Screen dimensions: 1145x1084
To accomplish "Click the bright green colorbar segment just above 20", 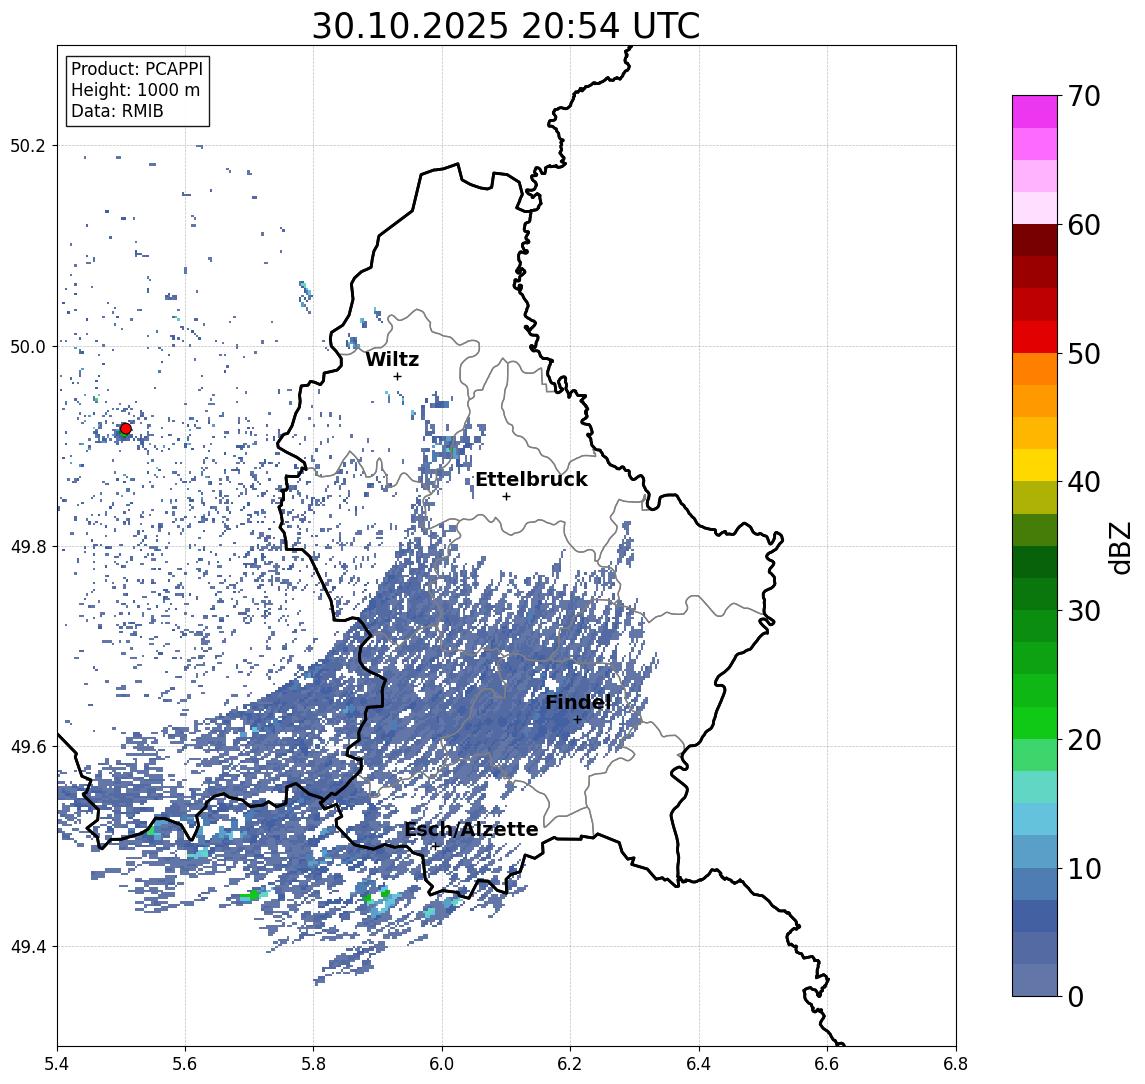I will (1035, 723).
